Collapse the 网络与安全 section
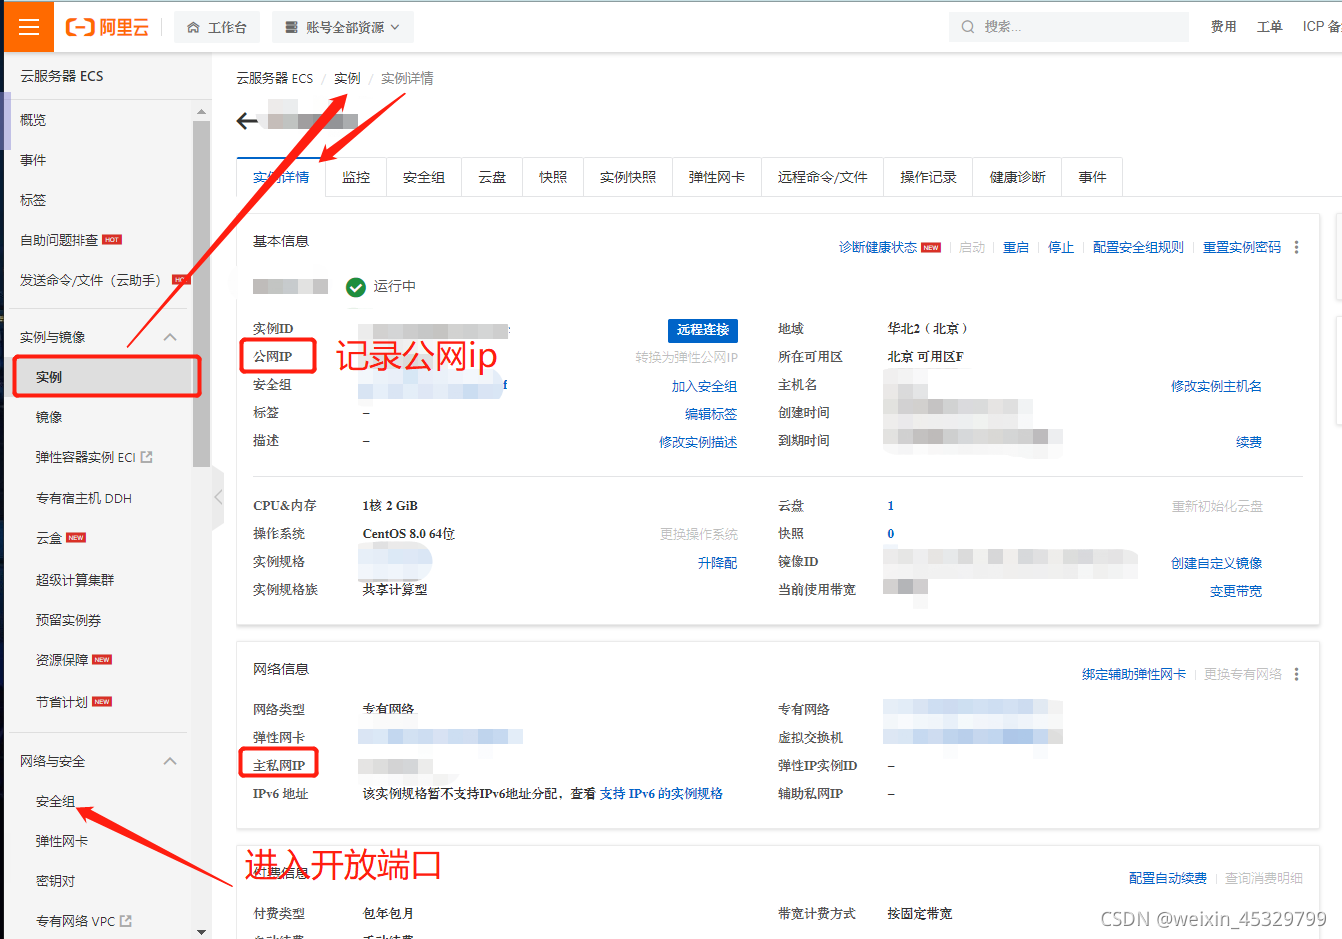The height and width of the screenshot is (939, 1342). pyautogui.click(x=170, y=761)
